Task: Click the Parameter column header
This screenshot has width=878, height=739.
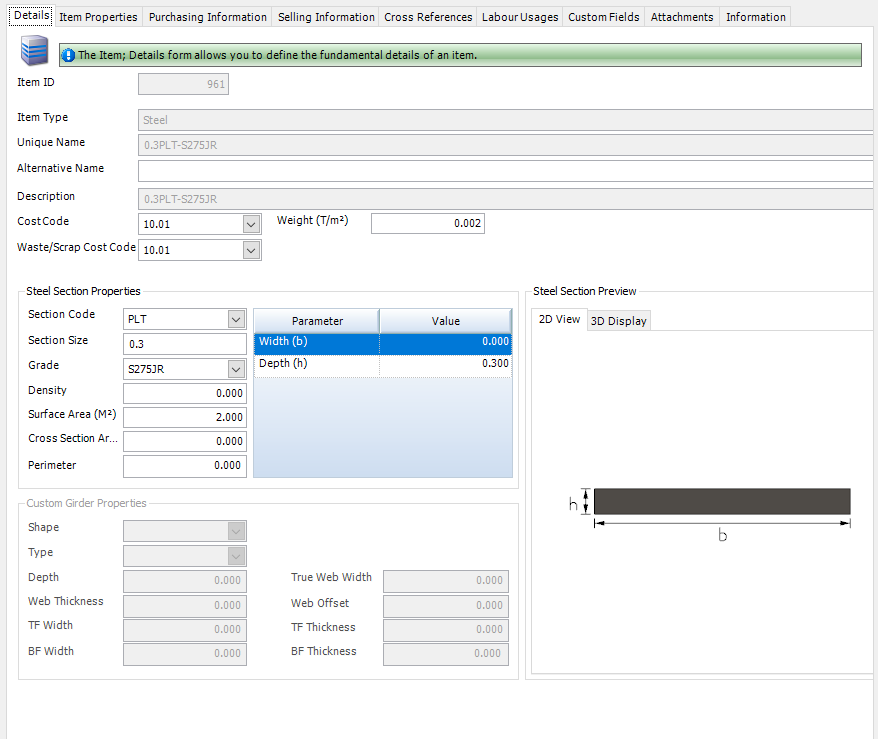Action: coord(317,321)
